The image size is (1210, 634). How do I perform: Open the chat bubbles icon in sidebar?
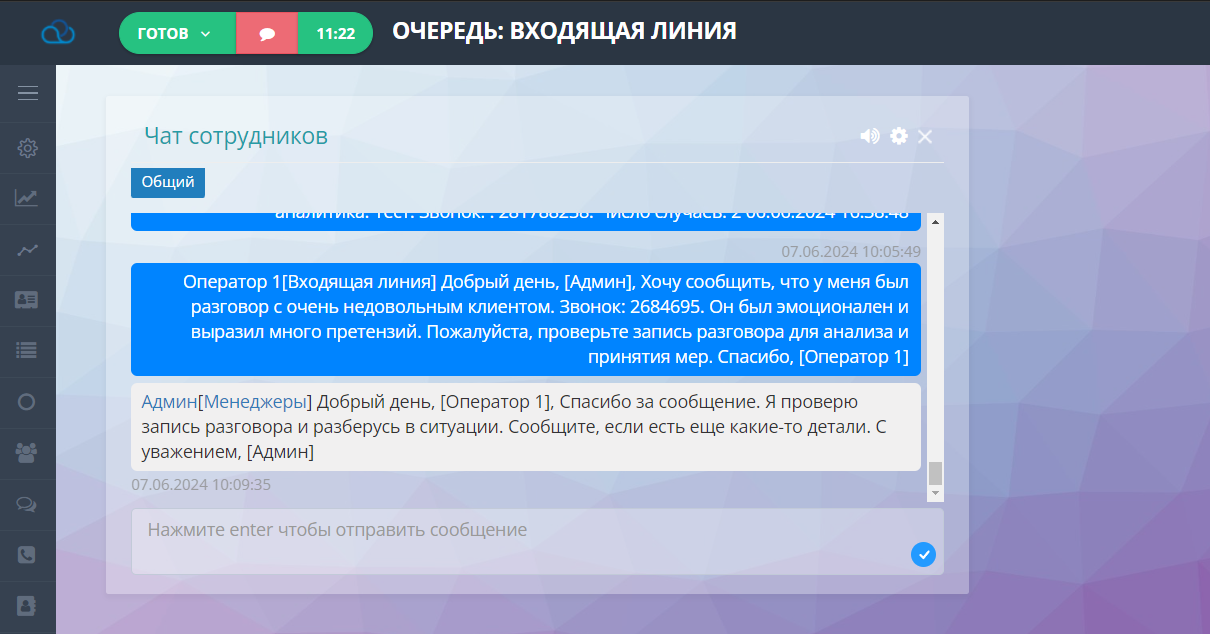coord(27,503)
